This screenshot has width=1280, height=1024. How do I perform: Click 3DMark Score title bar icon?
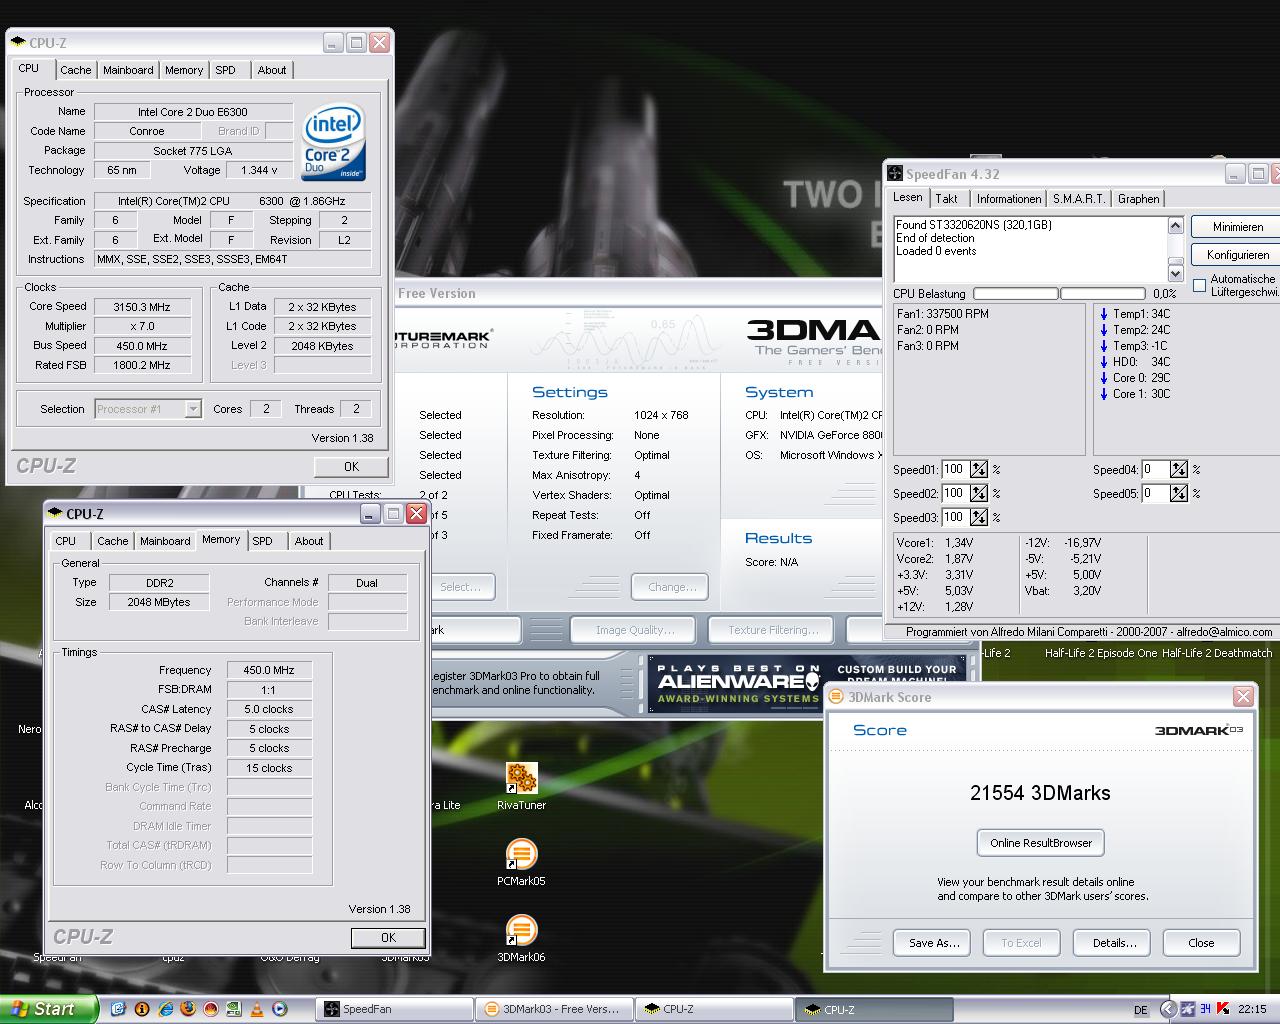pyautogui.click(x=837, y=697)
